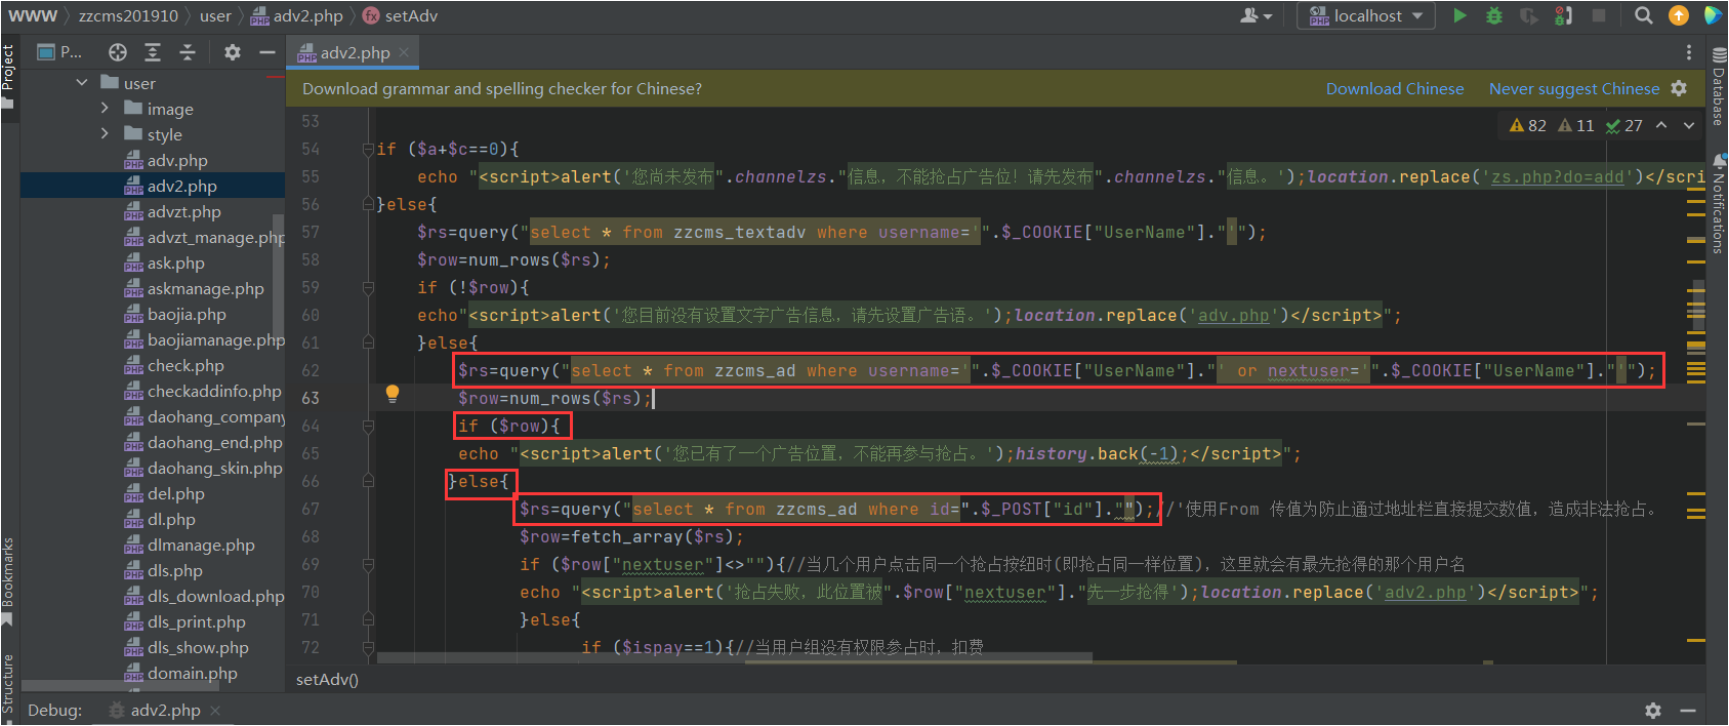
Task: Open Project panel gear options
Action: point(232,53)
